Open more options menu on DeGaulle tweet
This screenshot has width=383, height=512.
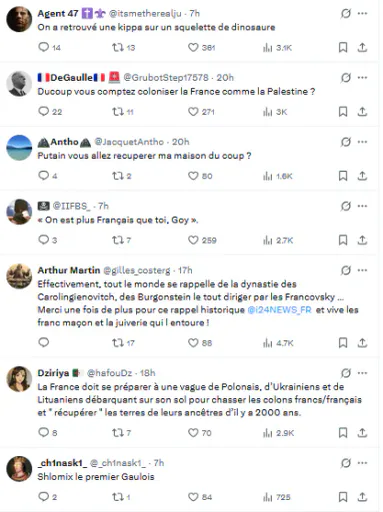click(x=362, y=78)
